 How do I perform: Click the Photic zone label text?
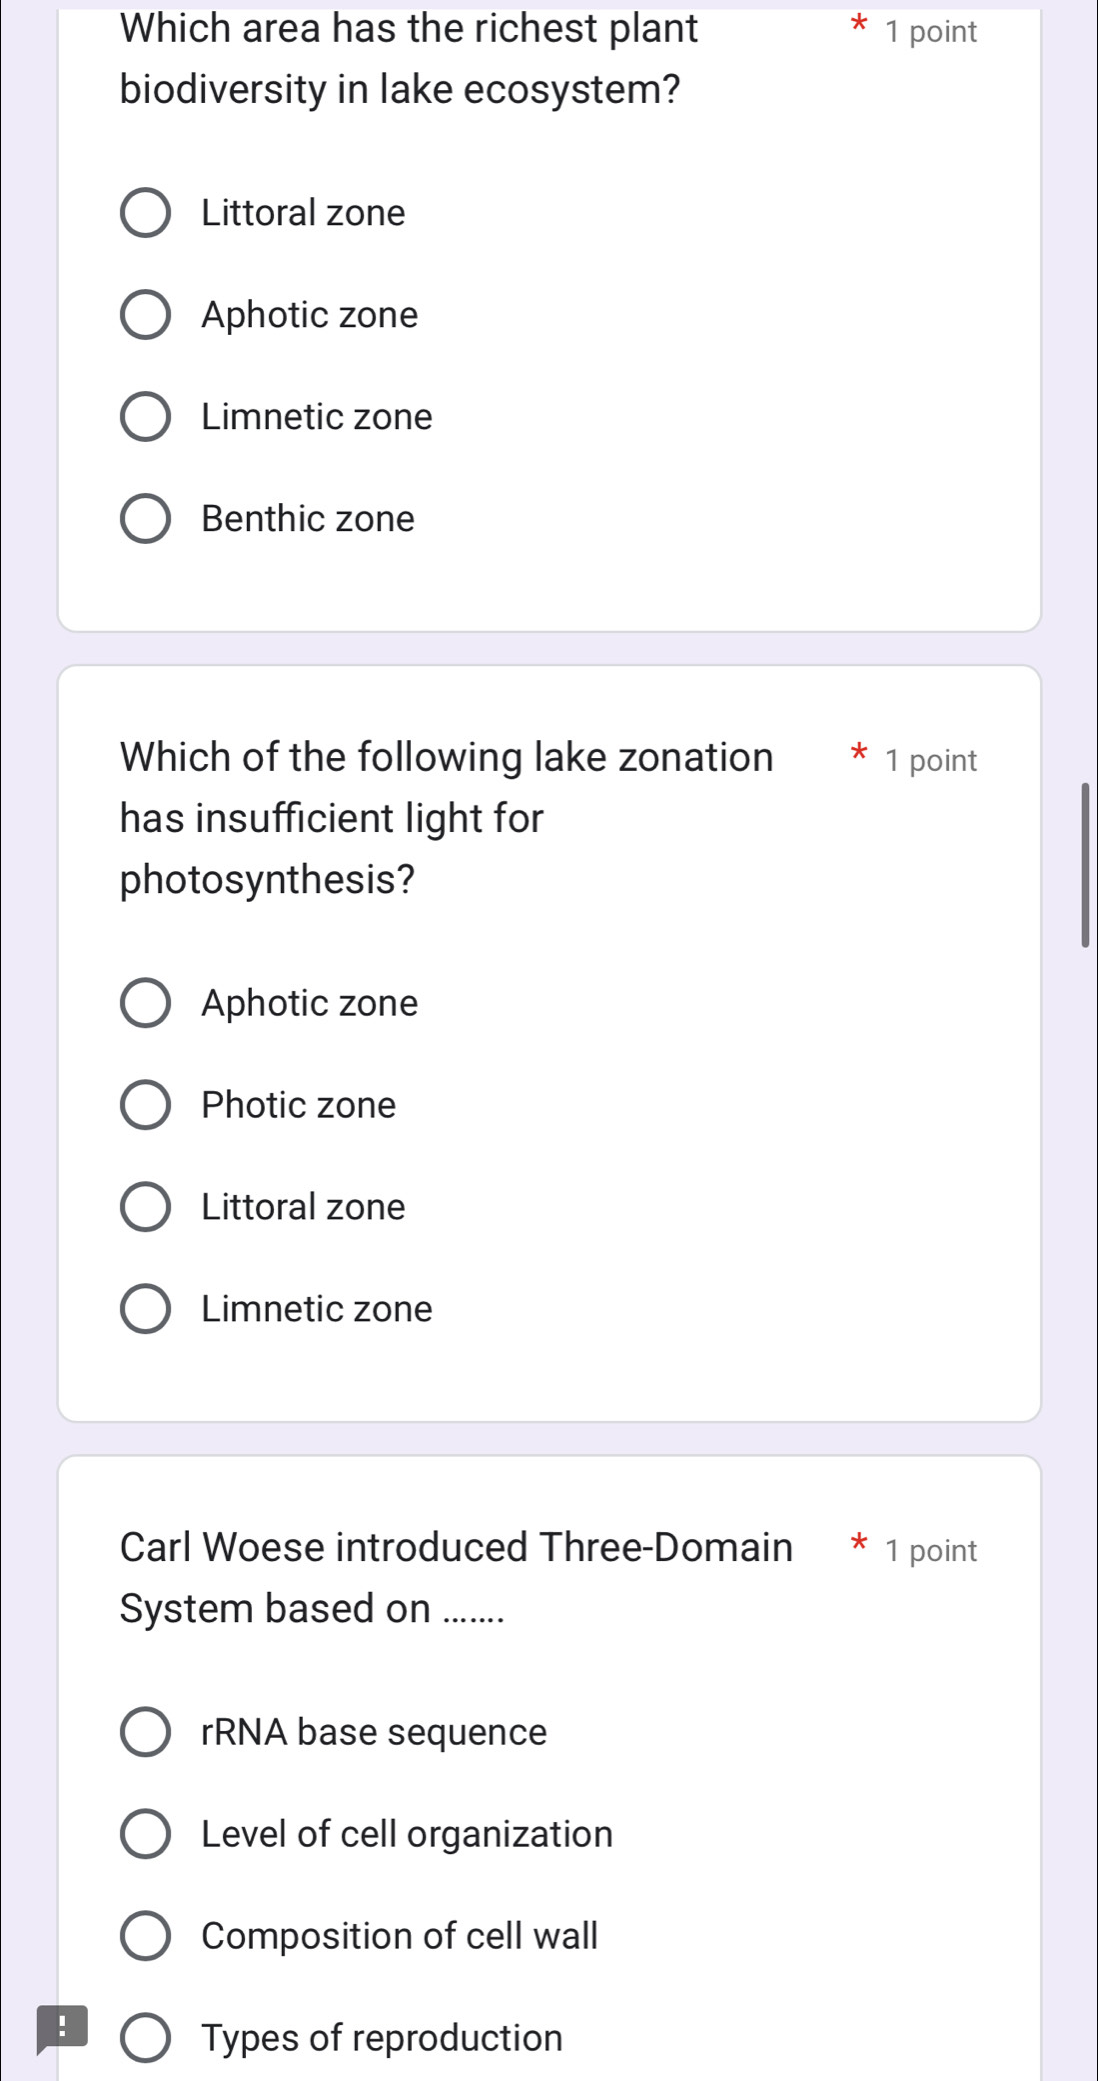[x=298, y=1105]
